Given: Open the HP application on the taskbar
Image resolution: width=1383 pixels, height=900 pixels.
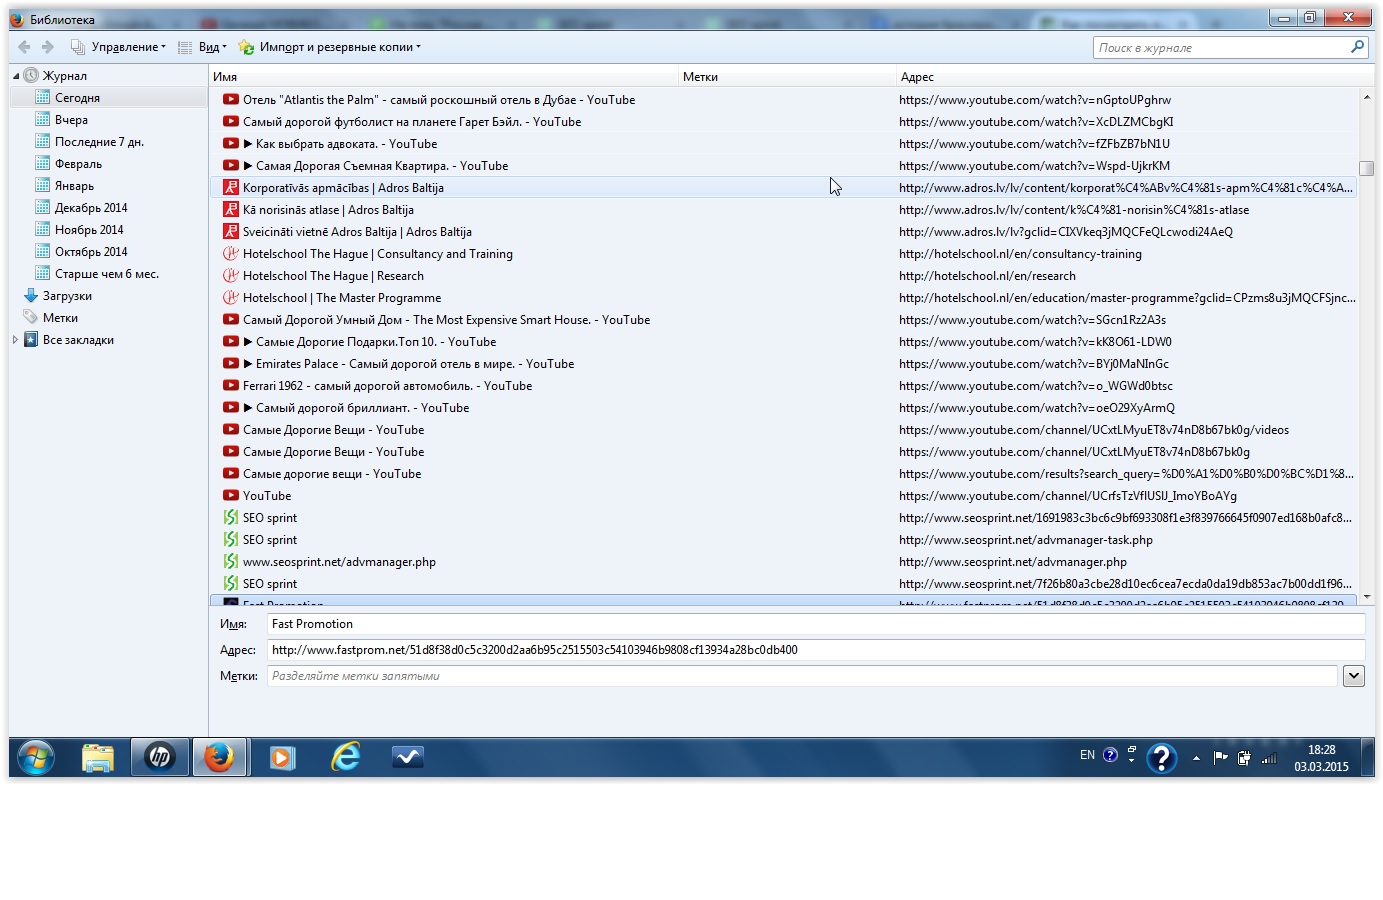Looking at the screenshot, I should pos(160,758).
